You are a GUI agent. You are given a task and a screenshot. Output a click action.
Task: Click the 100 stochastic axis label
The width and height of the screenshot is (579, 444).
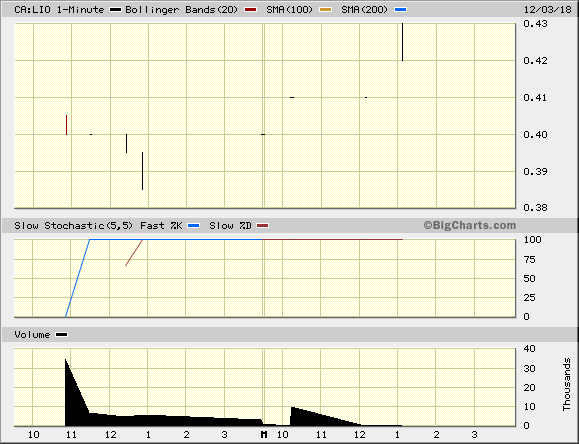point(532,240)
